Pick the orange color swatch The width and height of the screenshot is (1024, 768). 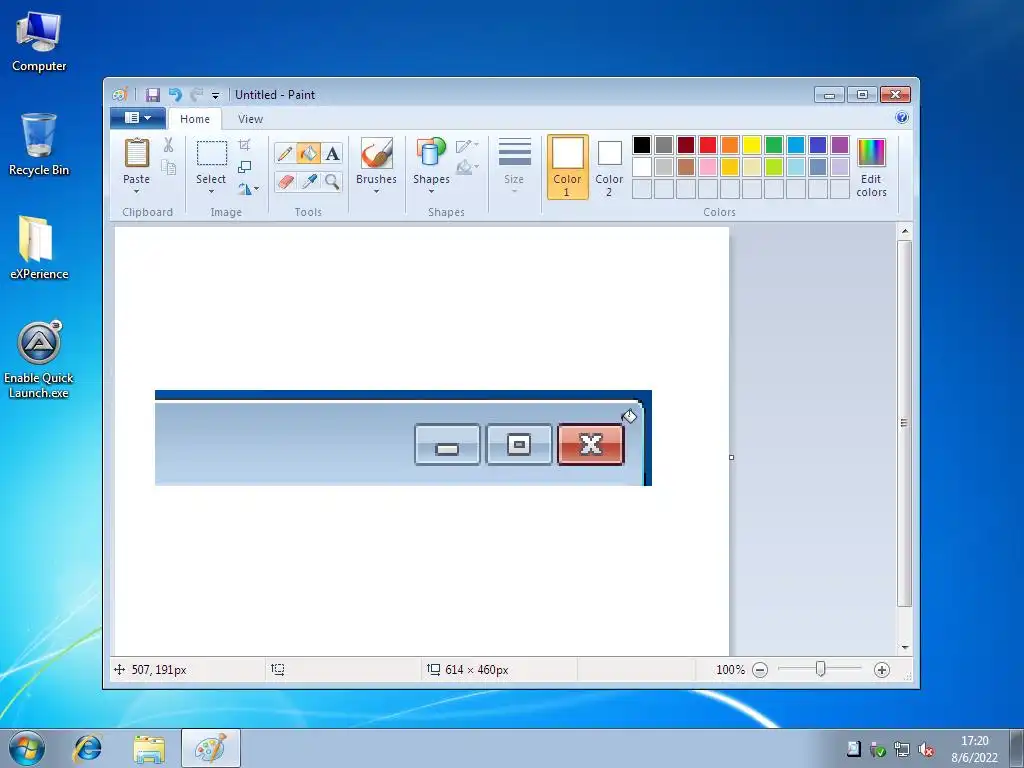[x=730, y=145]
